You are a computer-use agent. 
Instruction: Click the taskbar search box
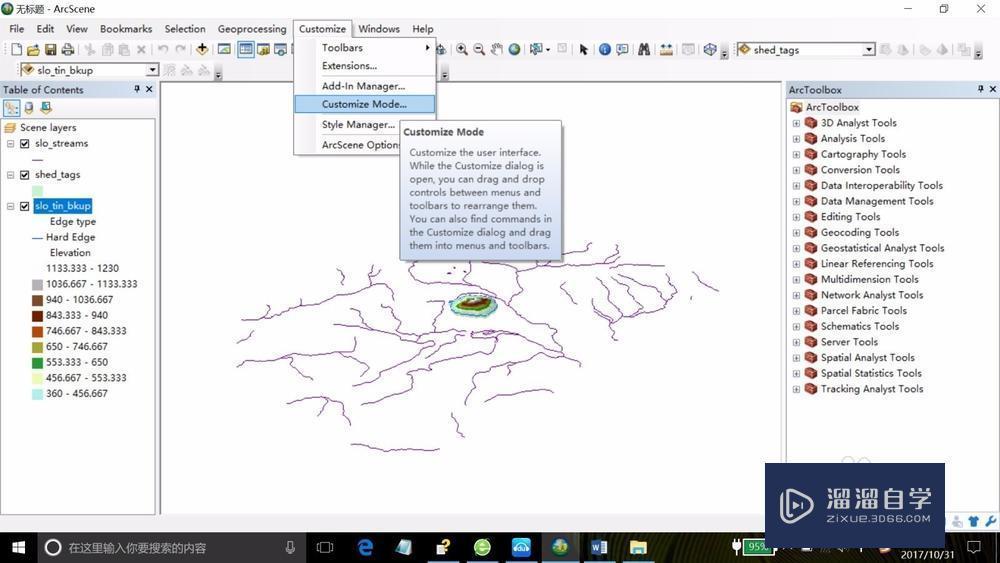(172, 548)
